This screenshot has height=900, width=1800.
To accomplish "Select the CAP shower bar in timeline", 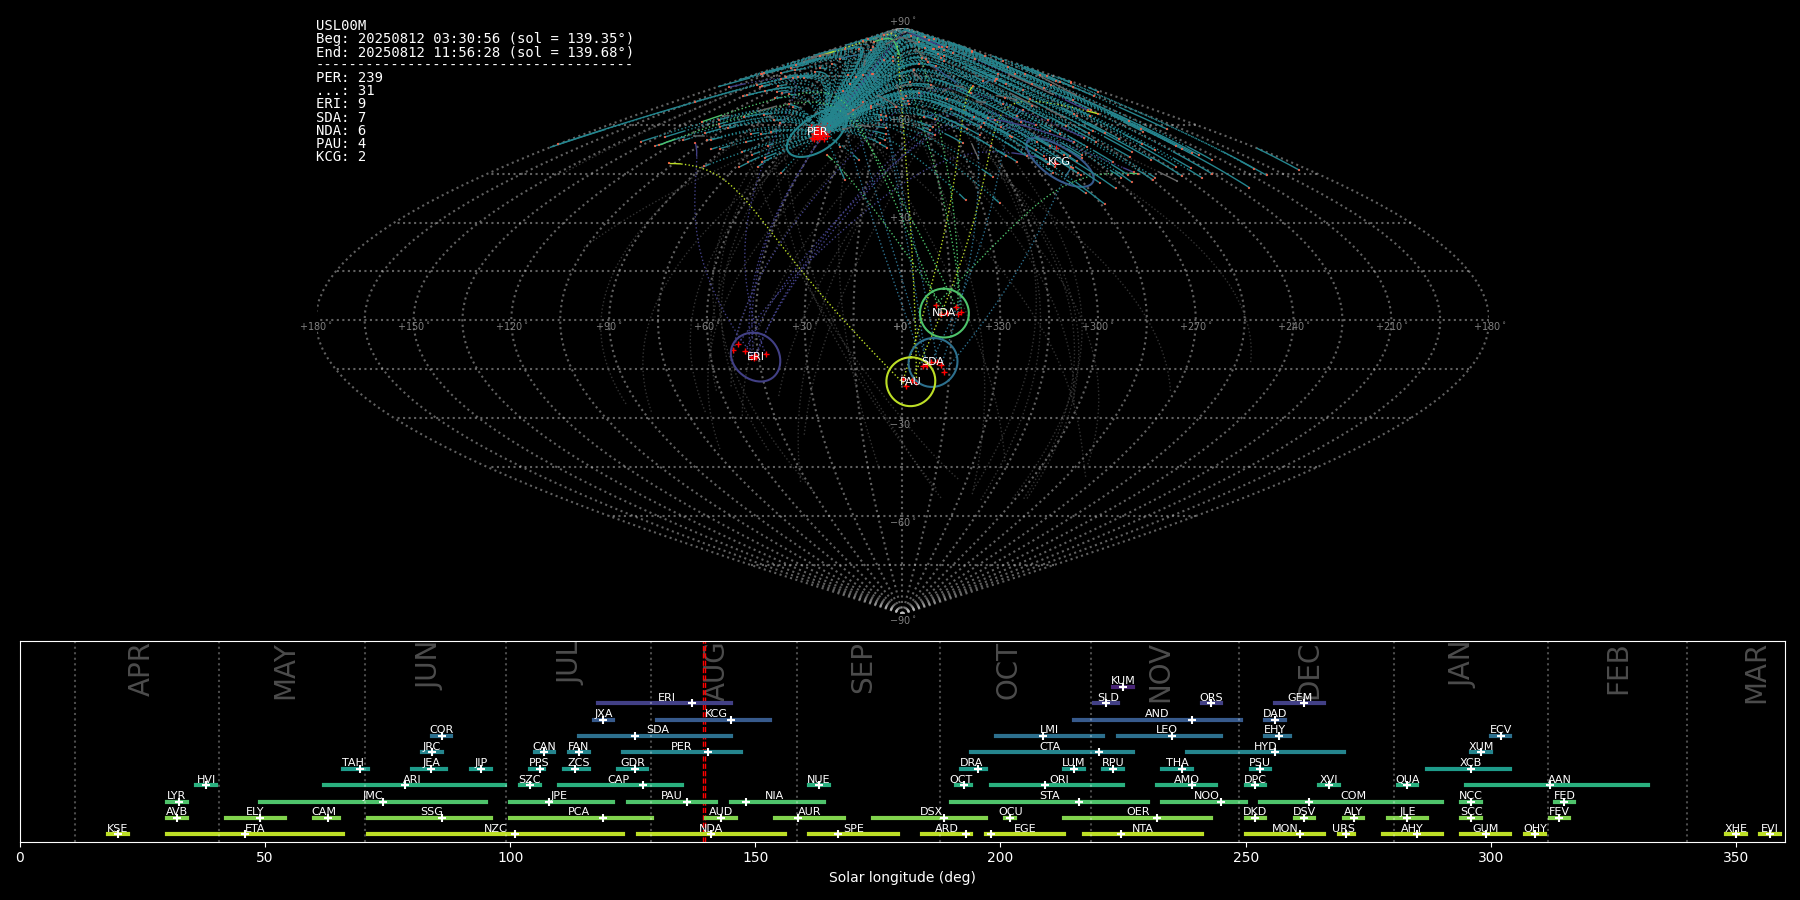I will point(620,785).
